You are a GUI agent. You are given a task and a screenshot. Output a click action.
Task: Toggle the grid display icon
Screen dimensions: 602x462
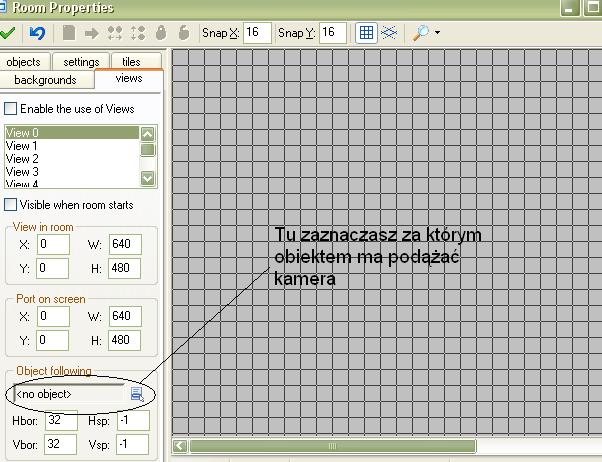coord(367,33)
